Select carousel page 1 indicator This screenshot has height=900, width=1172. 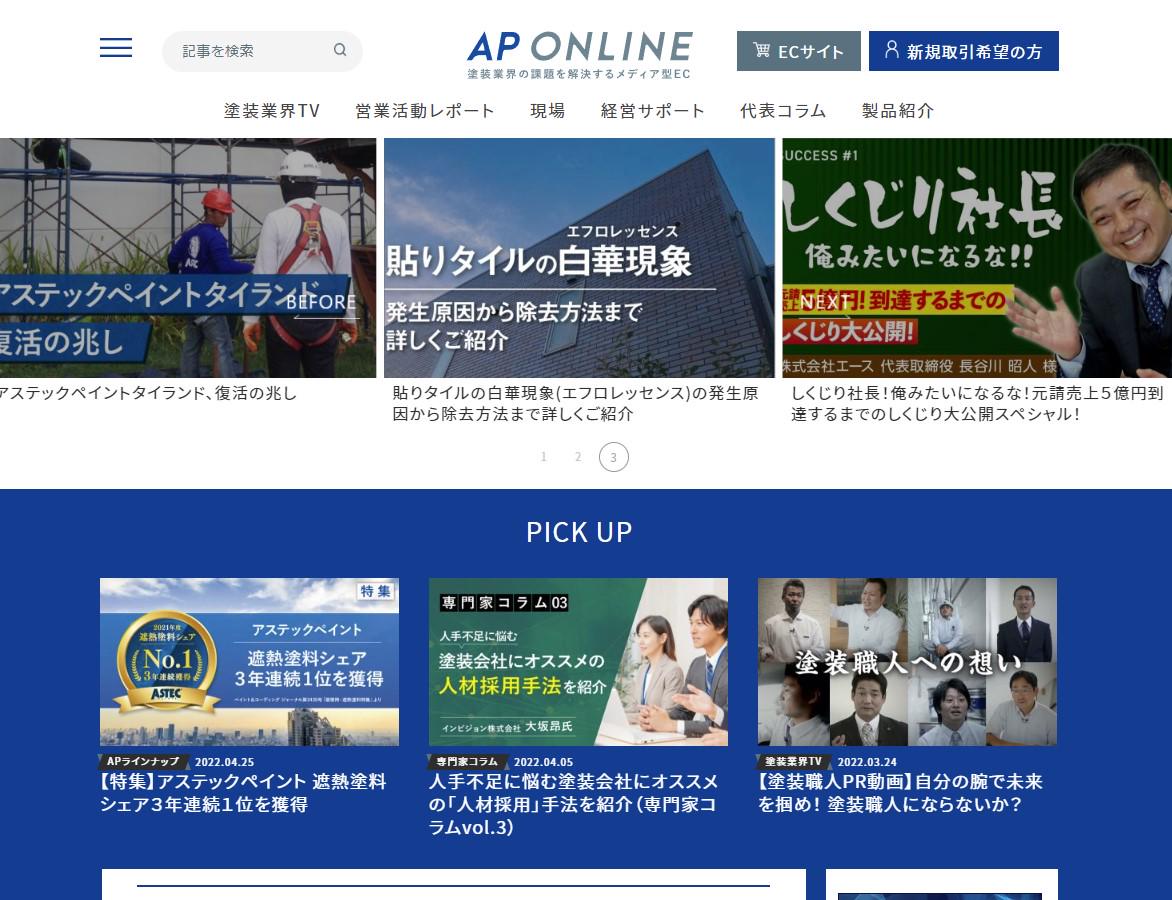pyautogui.click(x=544, y=457)
